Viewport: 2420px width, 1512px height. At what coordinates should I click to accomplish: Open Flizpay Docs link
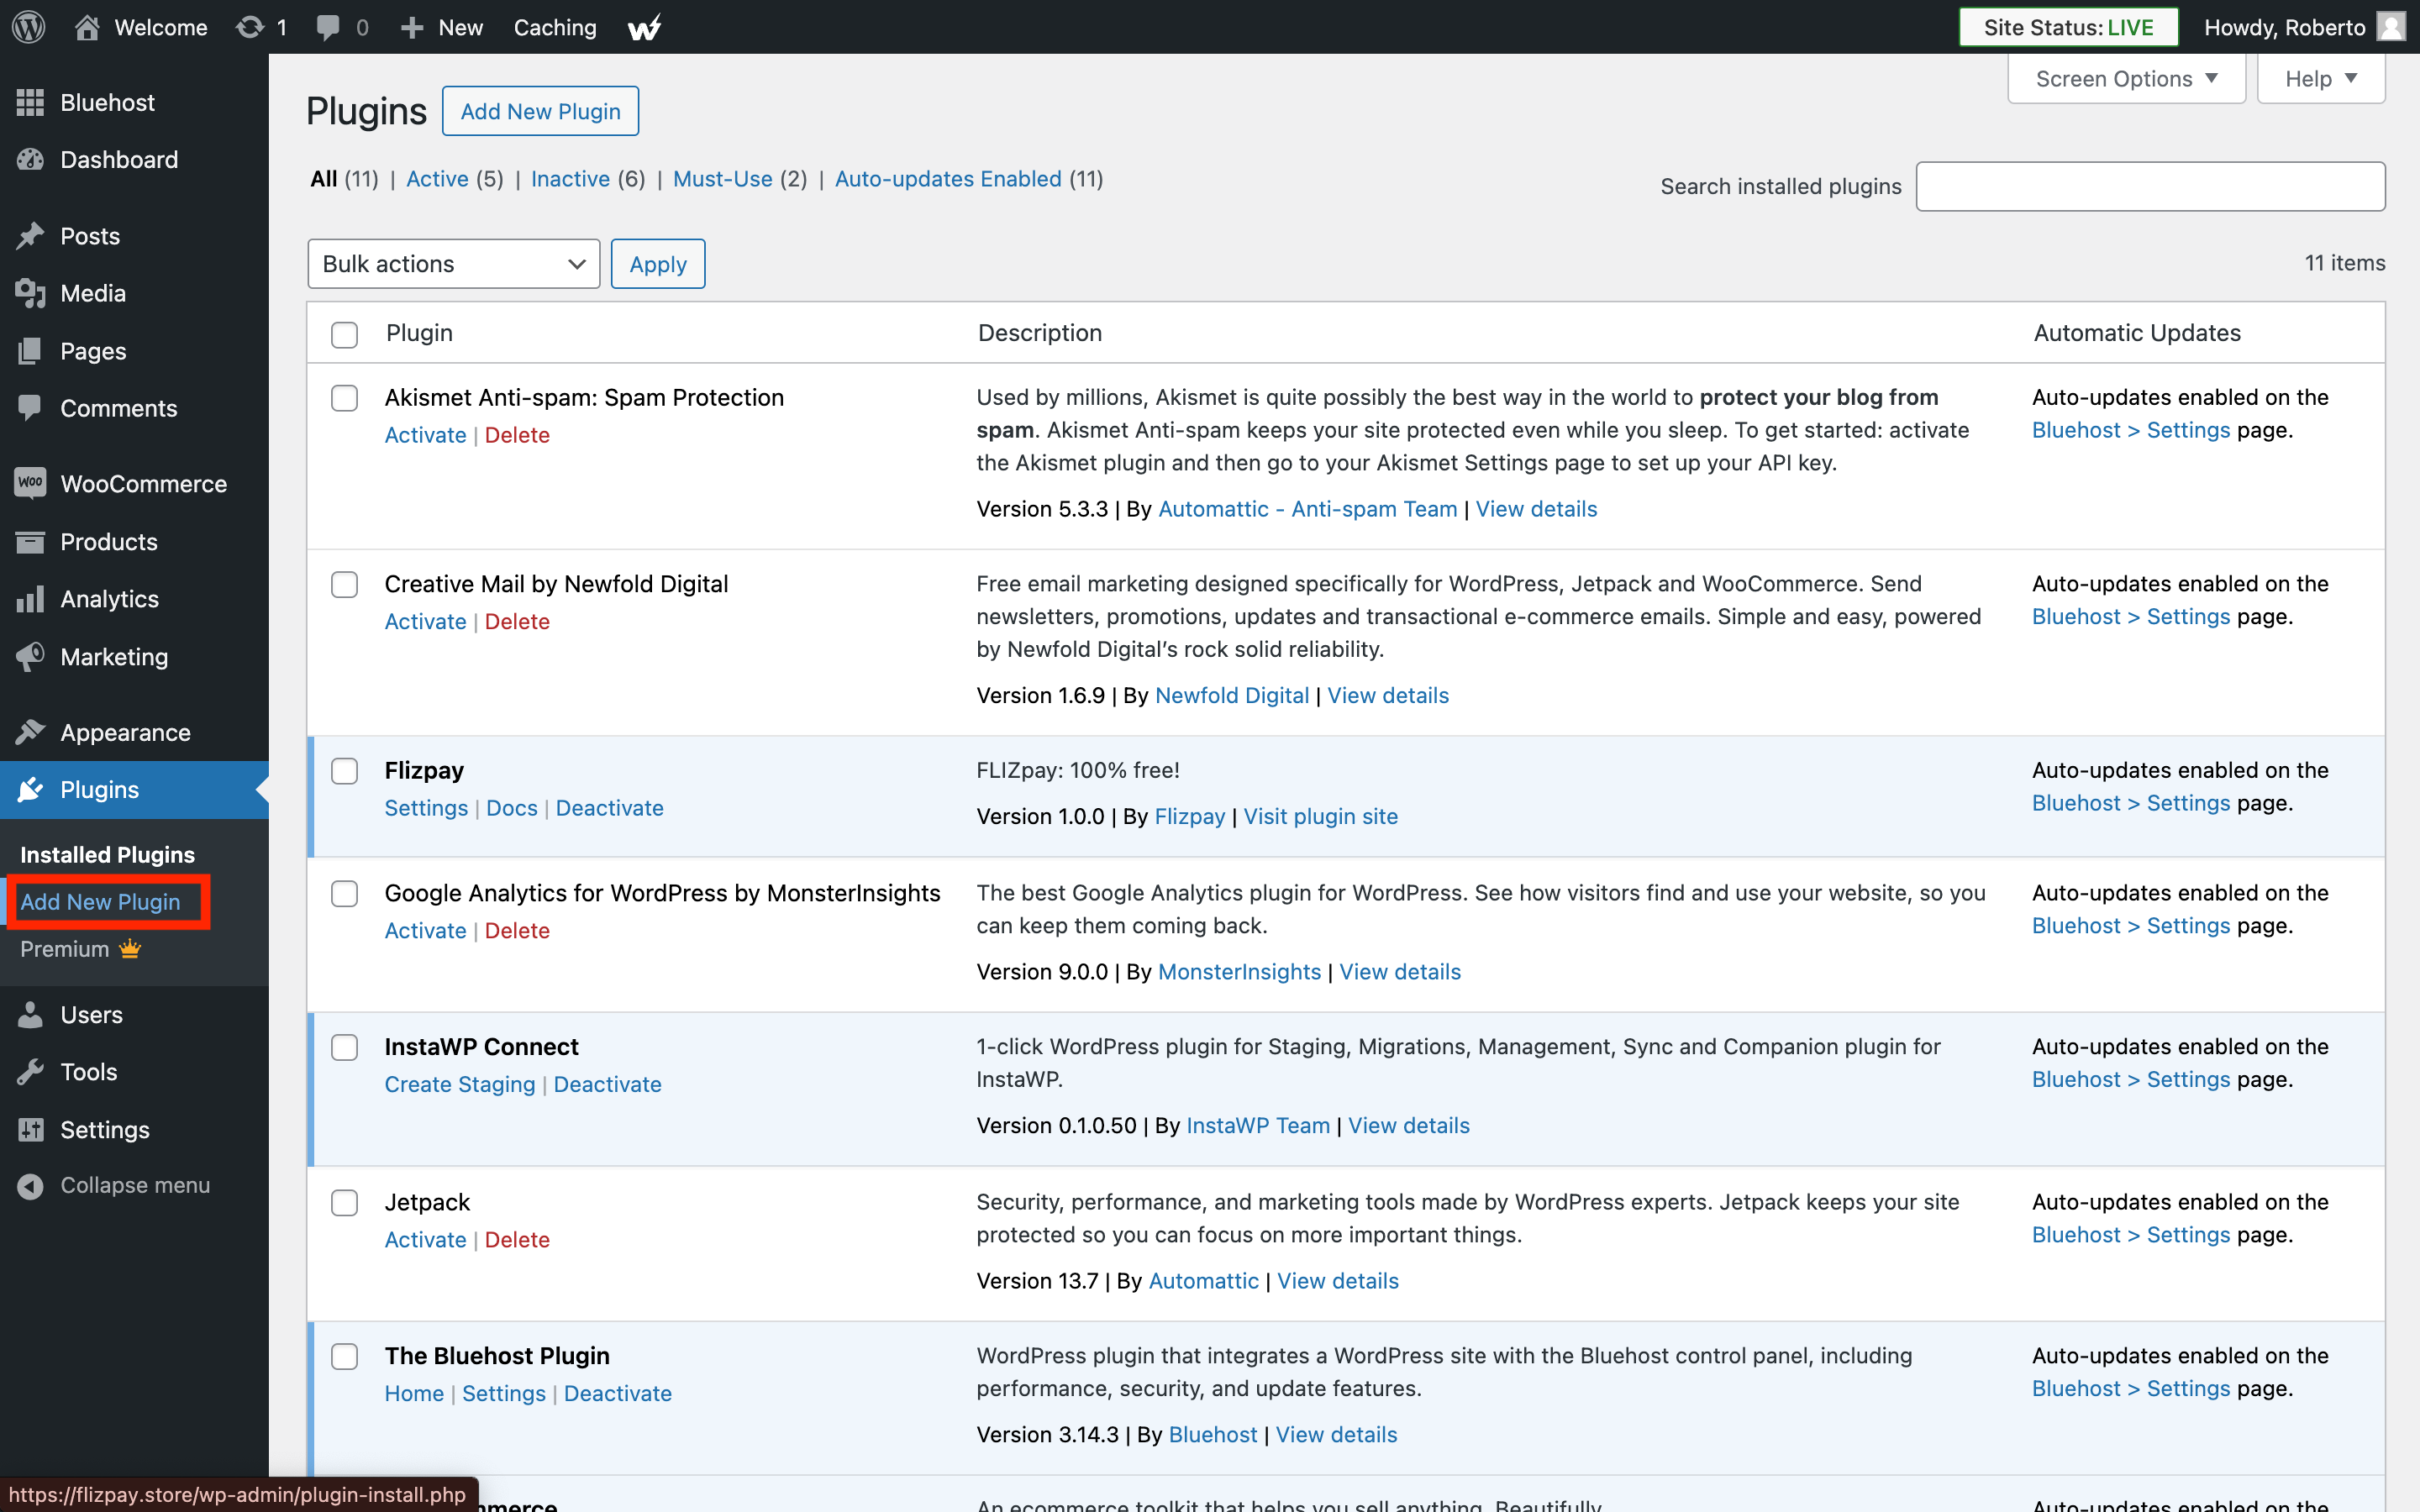512,808
